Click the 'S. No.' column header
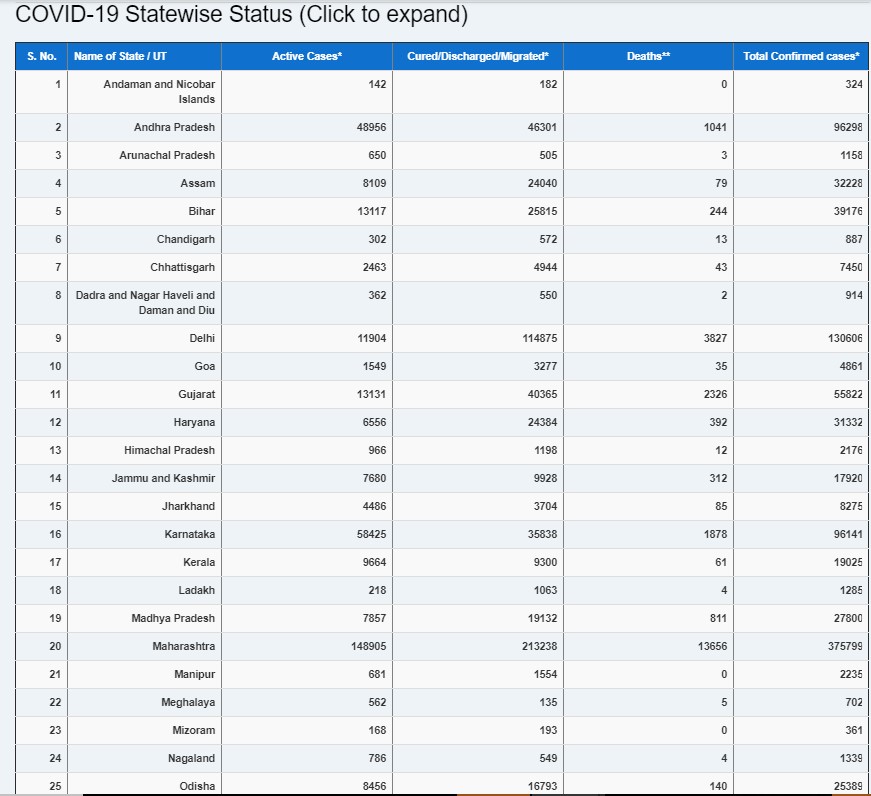Image resolution: width=871 pixels, height=796 pixels. pos(41,56)
